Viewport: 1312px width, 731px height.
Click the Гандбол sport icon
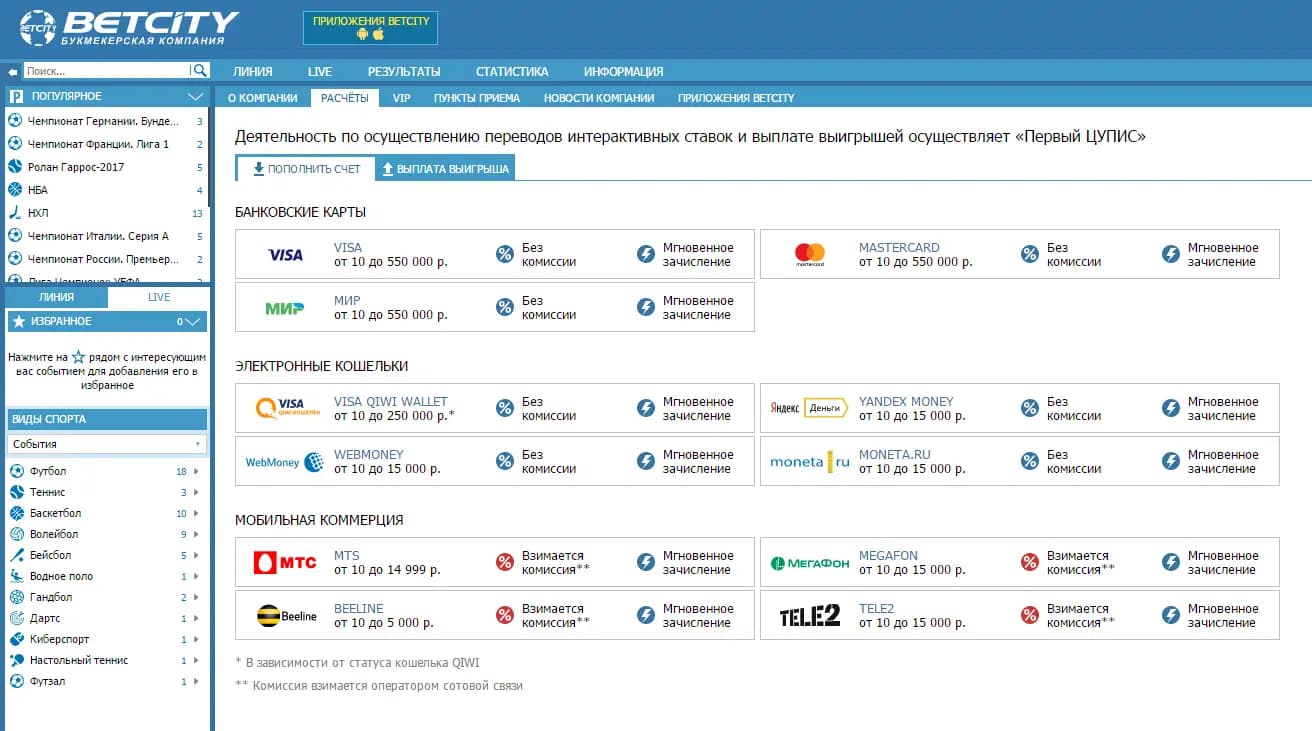[x=16, y=597]
